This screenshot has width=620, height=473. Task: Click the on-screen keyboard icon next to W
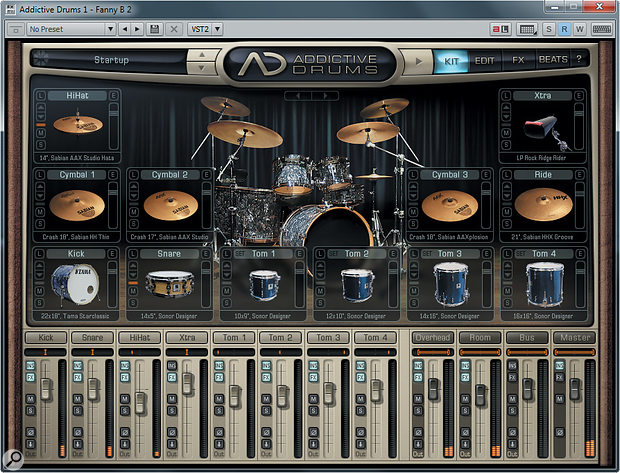(x=601, y=29)
